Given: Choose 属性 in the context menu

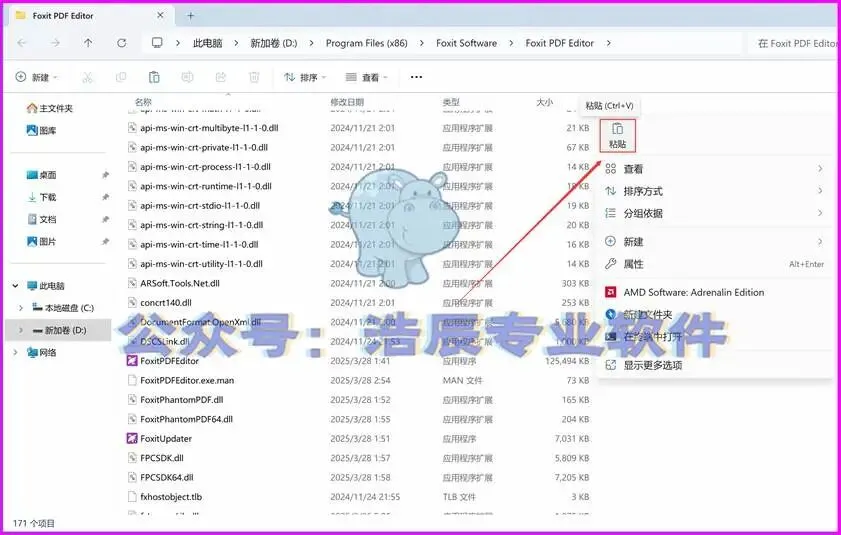Looking at the screenshot, I should pyautogui.click(x=714, y=264).
